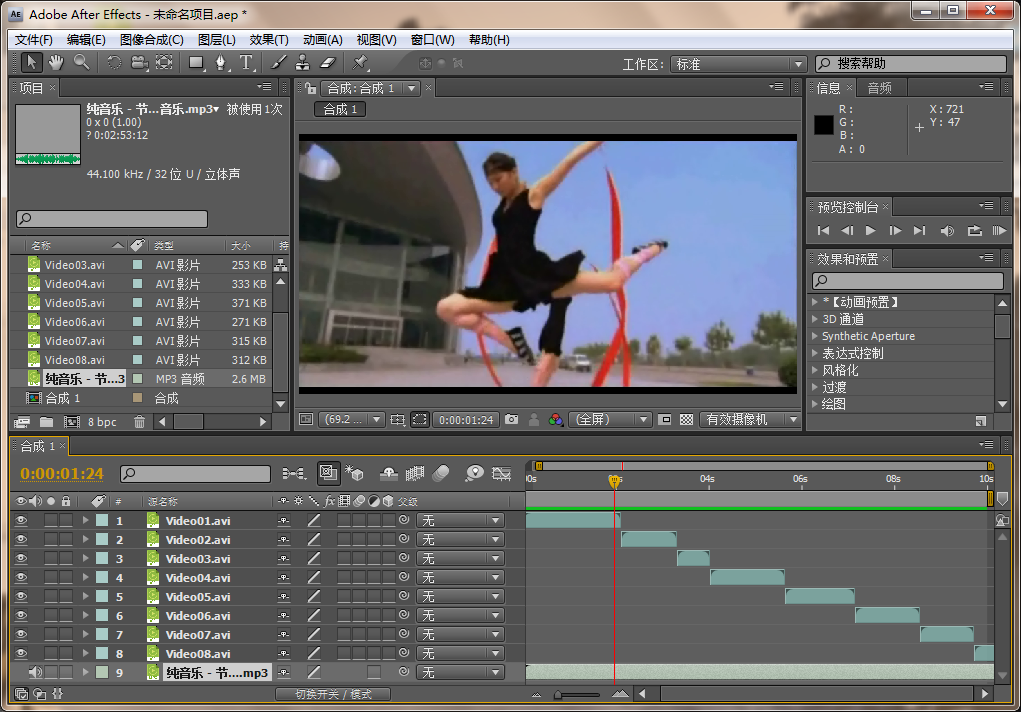1021x712 pixels.
Task: Select the Hand tool in toolbar
Action: pos(56,63)
